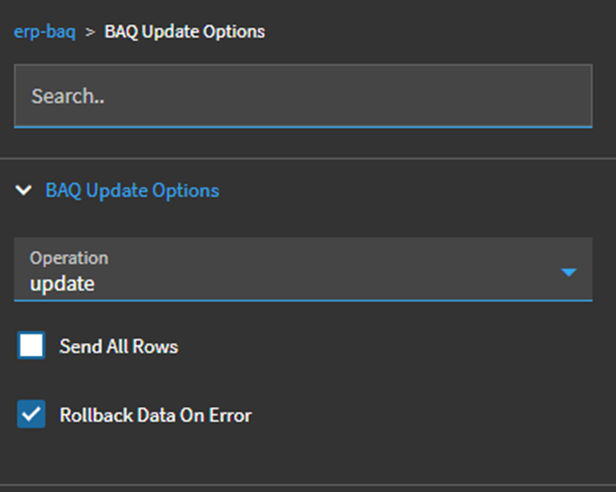This screenshot has width=616, height=492.
Task: Uncheck Rollback Data On Error checkbox
Action: 31,414
